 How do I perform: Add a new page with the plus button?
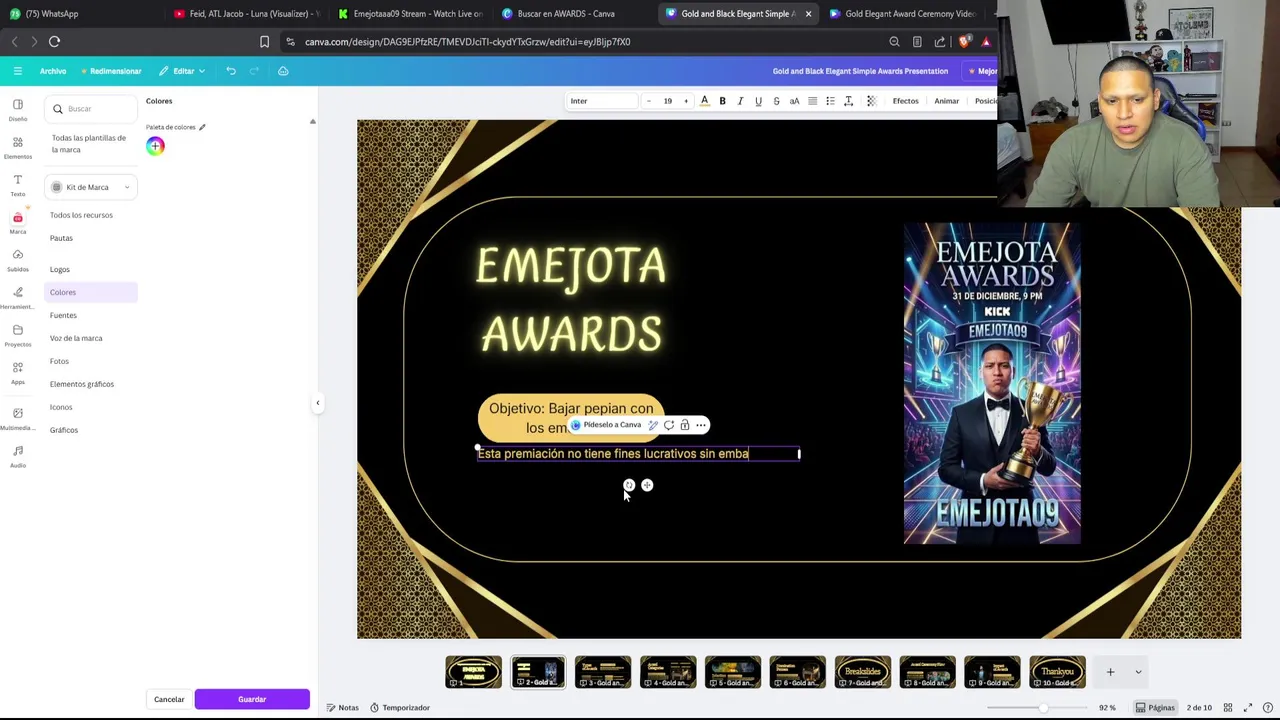point(1110,672)
